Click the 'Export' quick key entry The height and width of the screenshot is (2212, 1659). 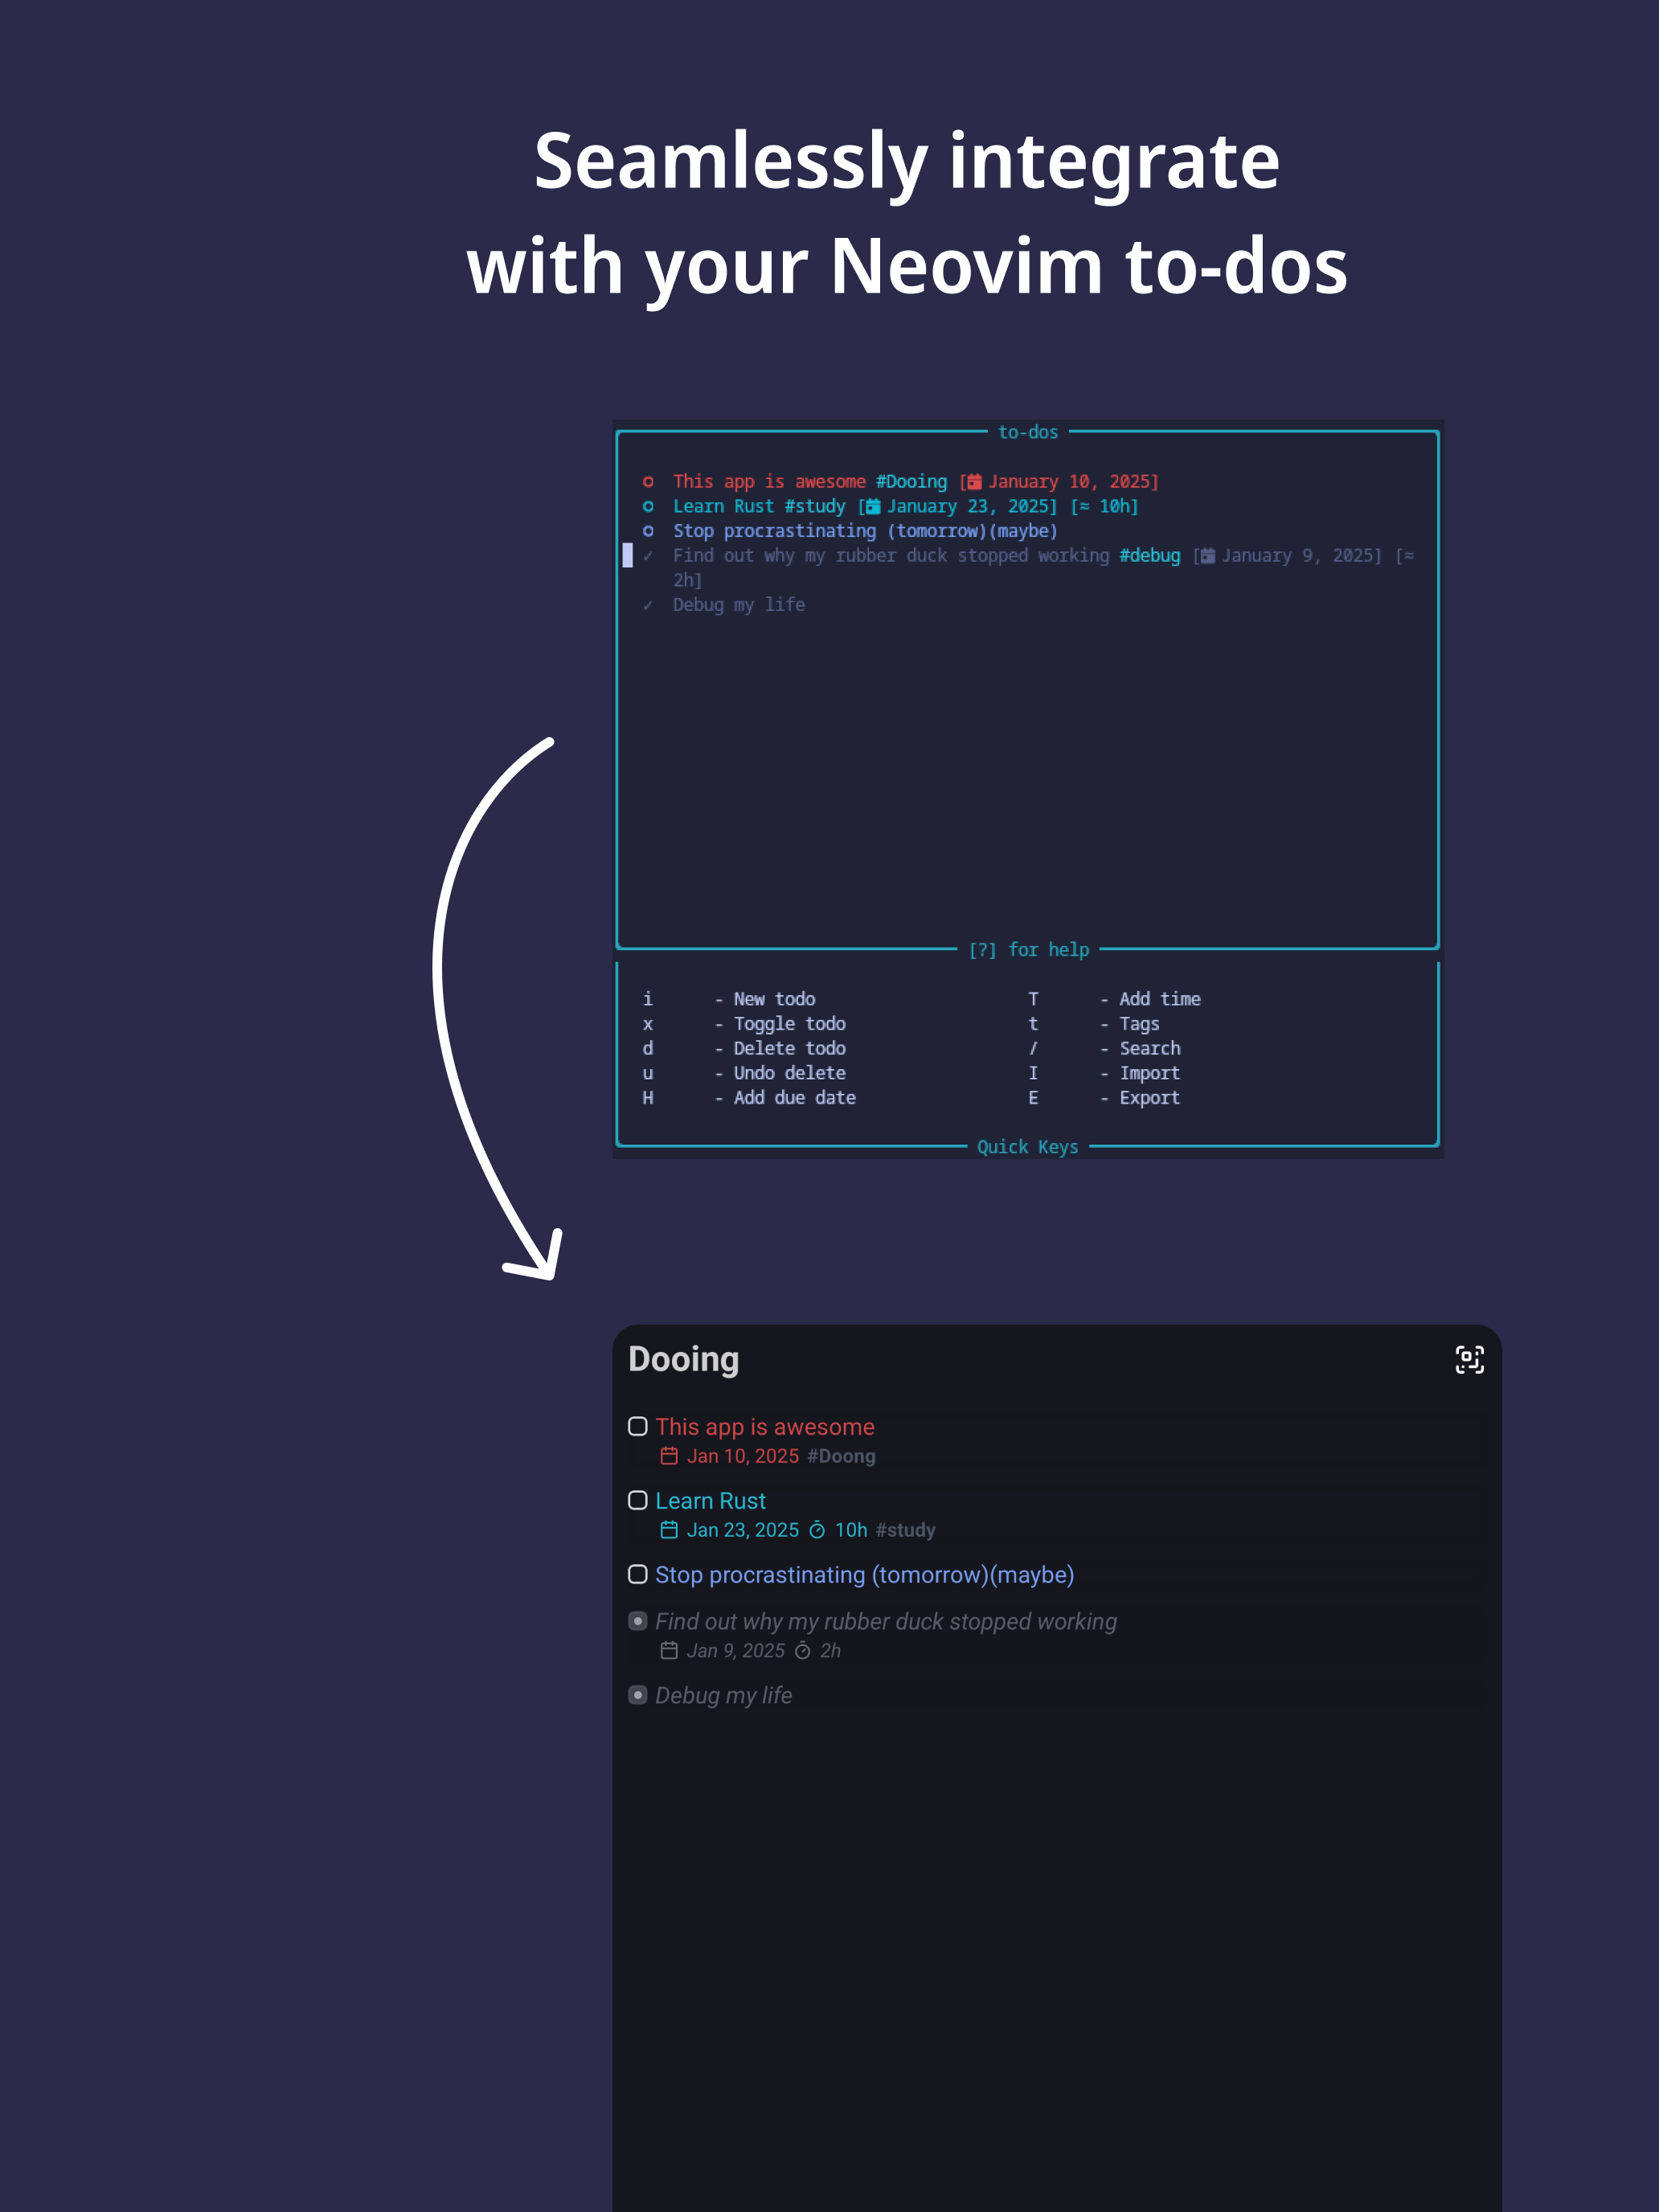coord(1150,1097)
